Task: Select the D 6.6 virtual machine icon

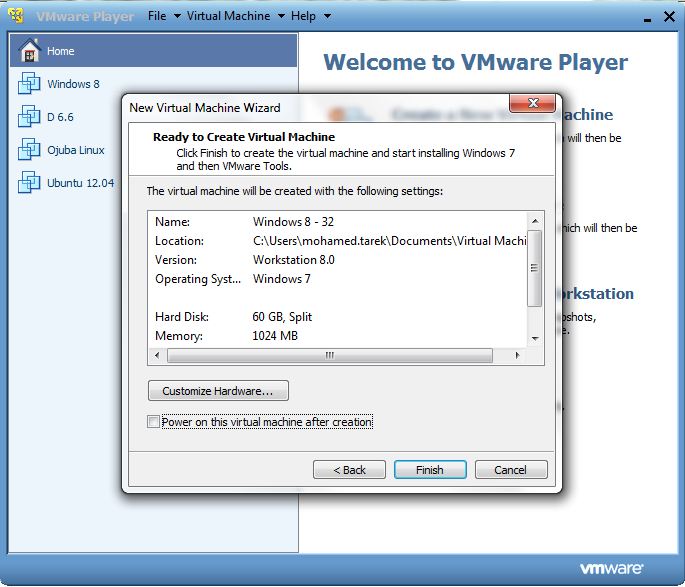Action: (x=29, y=117)
